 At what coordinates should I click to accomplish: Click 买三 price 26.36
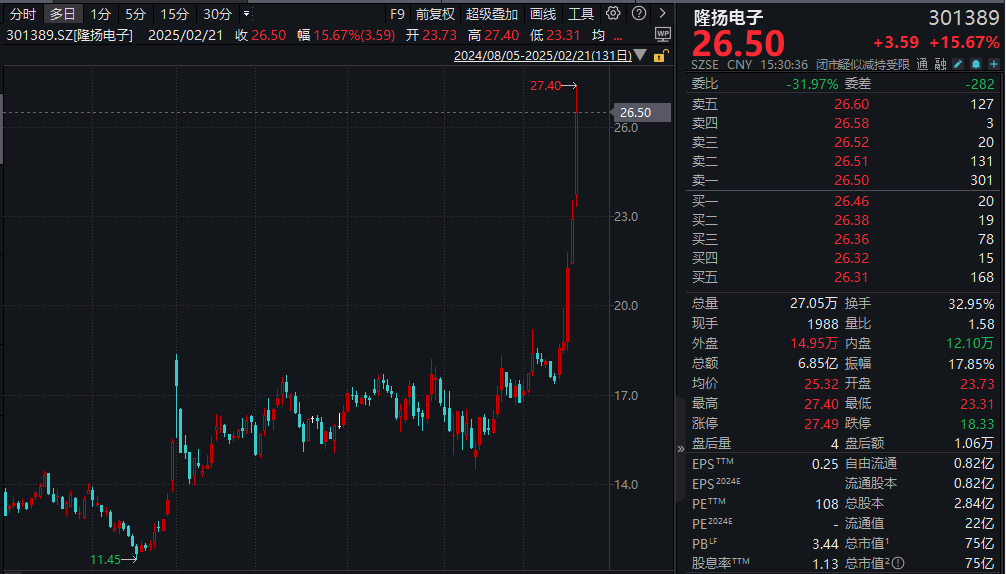click(851, 239)
